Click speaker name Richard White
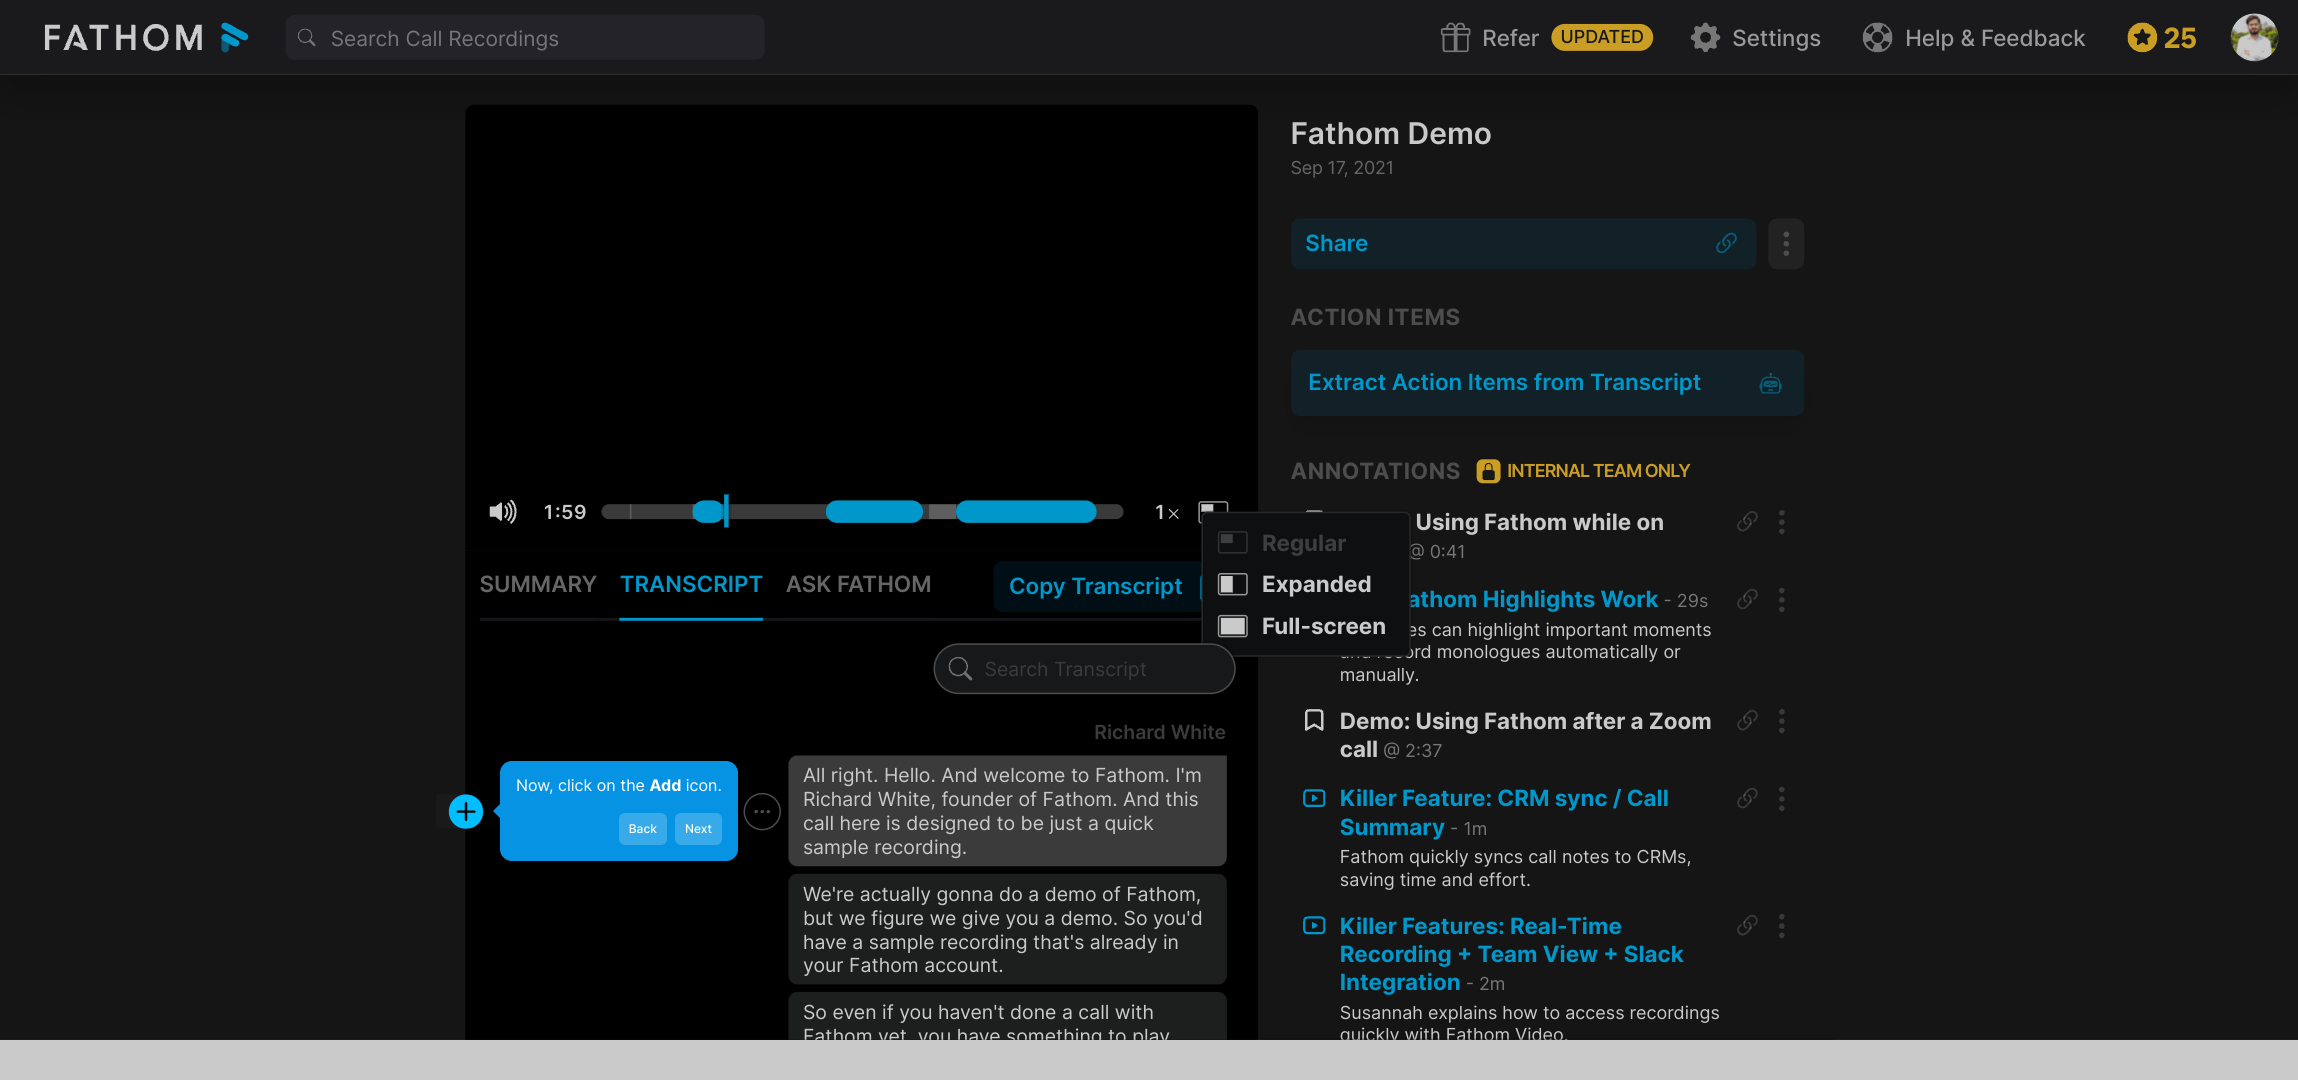The width and height of the screenshot is (2298, 1080). (x=1159, y=732)
